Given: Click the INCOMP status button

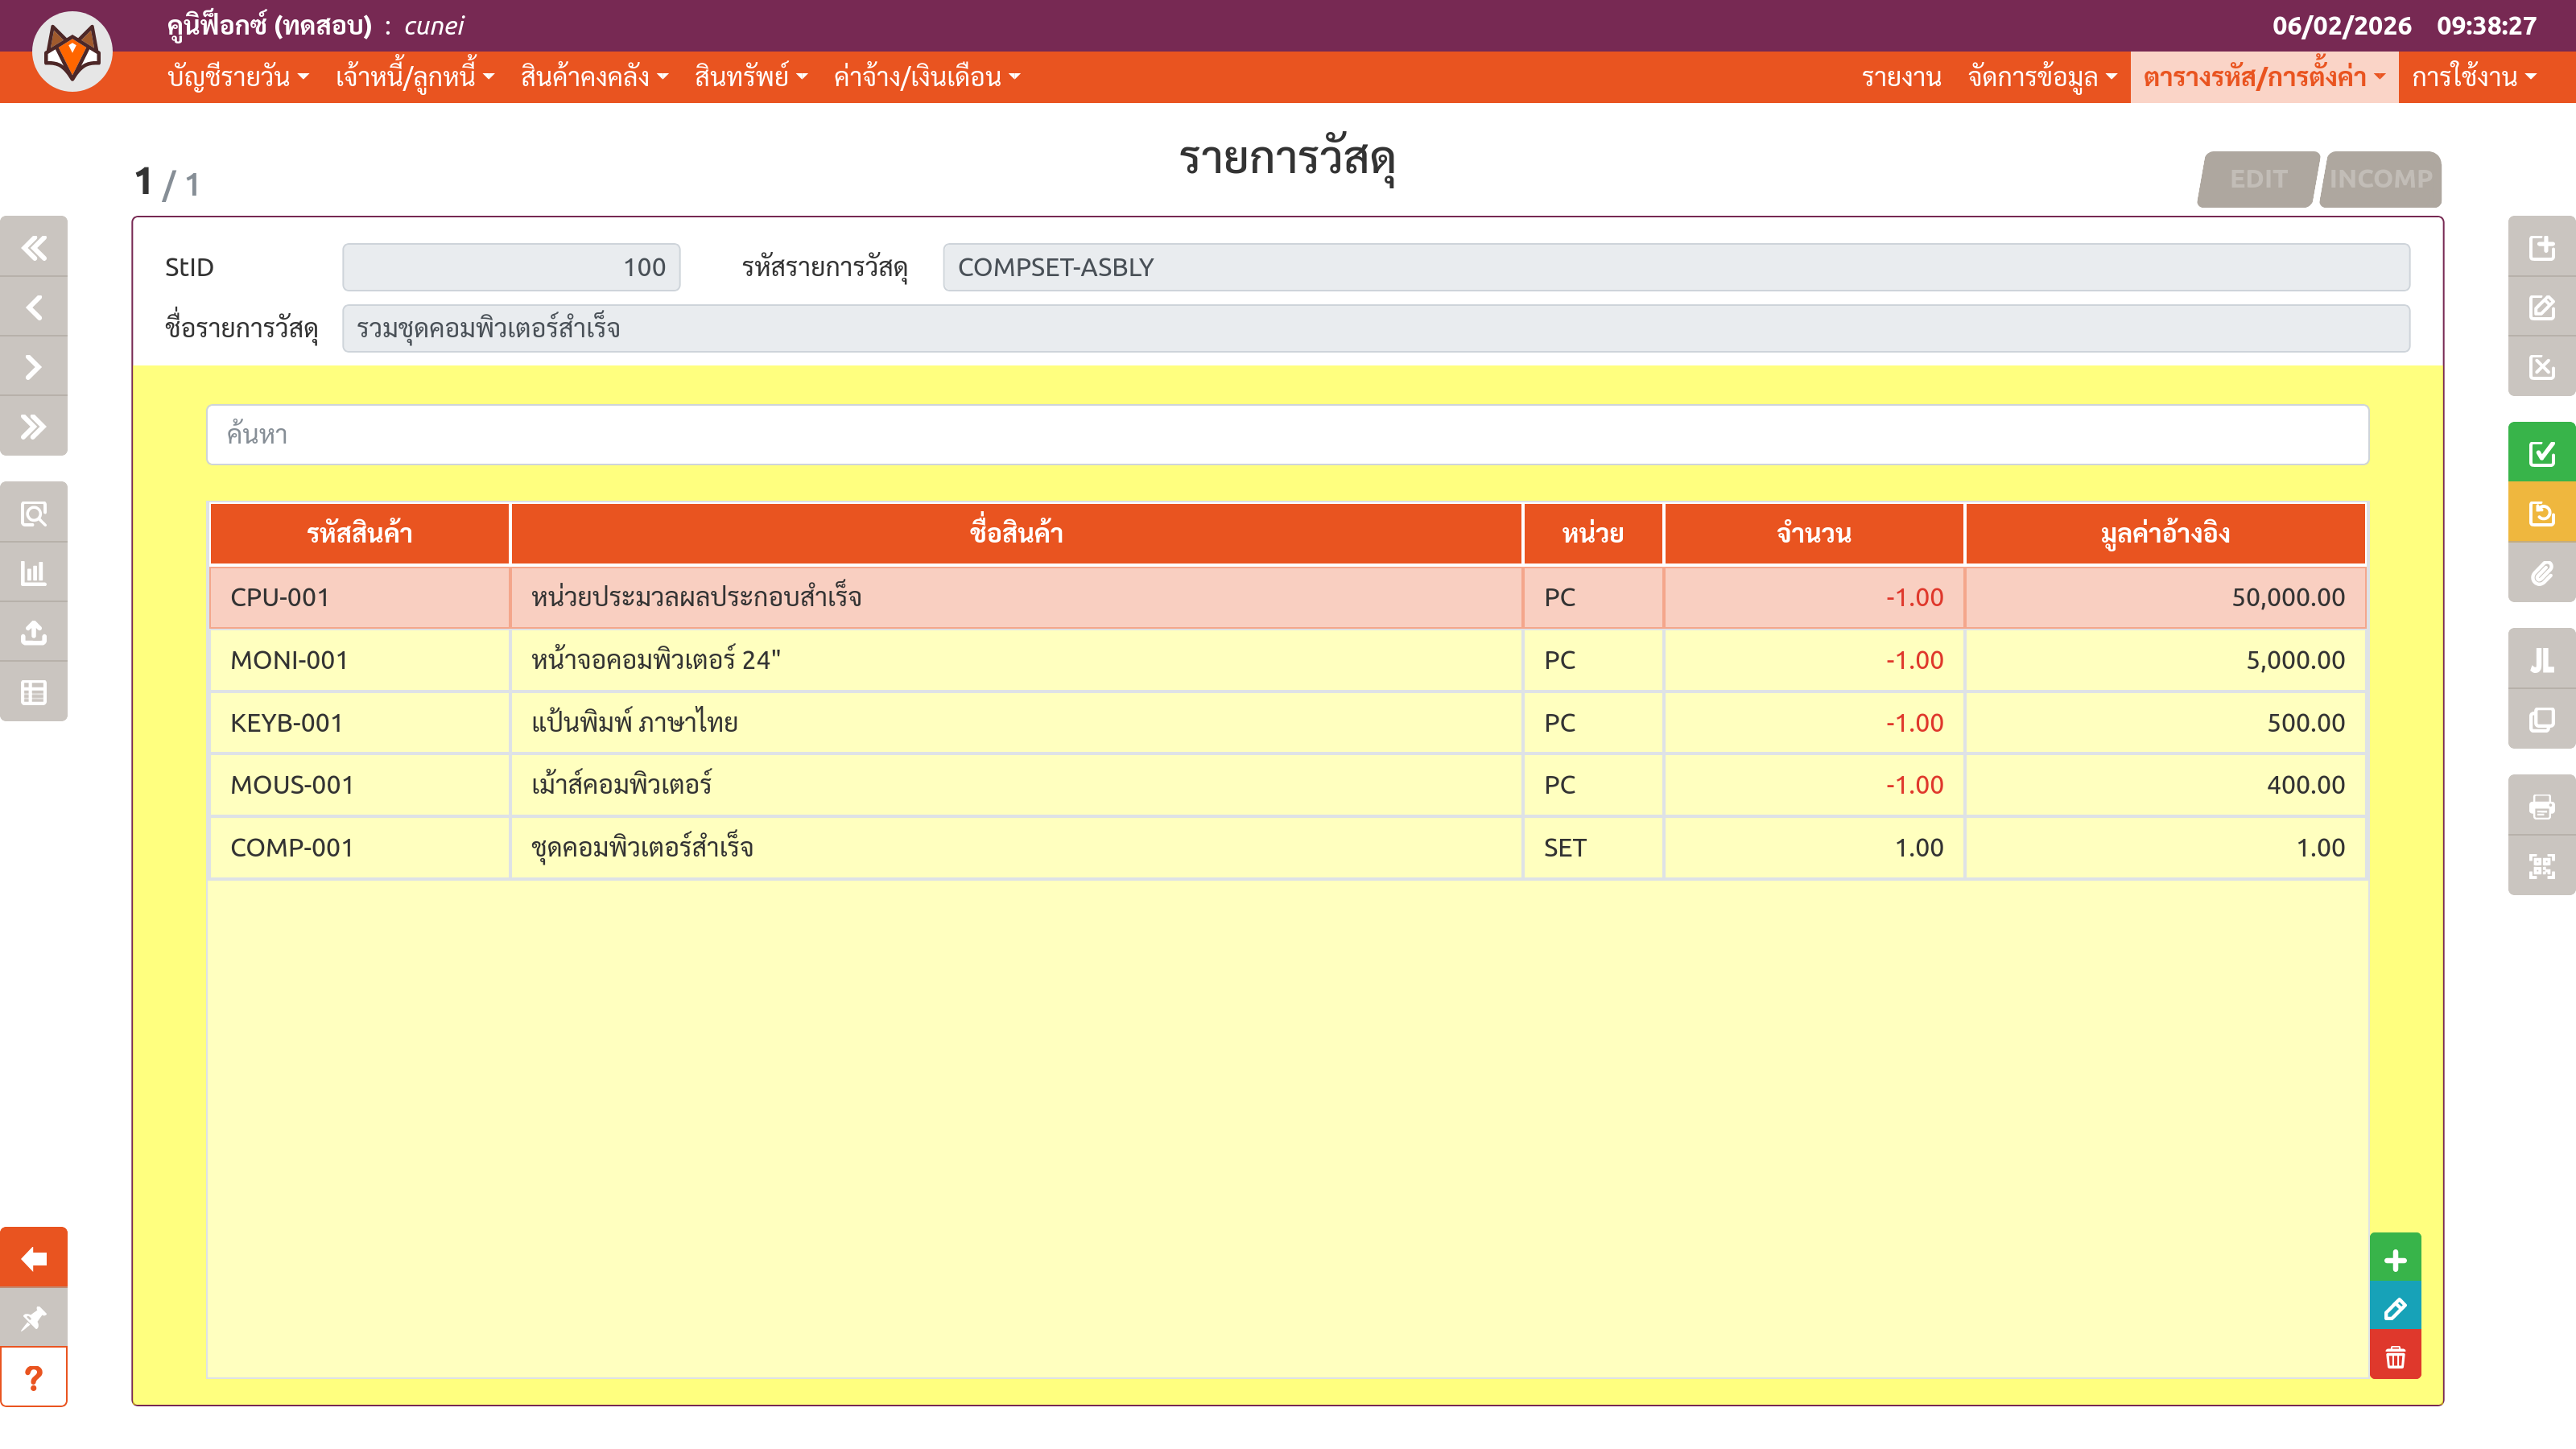Looking at the screenshot, I should (2380, 179).
